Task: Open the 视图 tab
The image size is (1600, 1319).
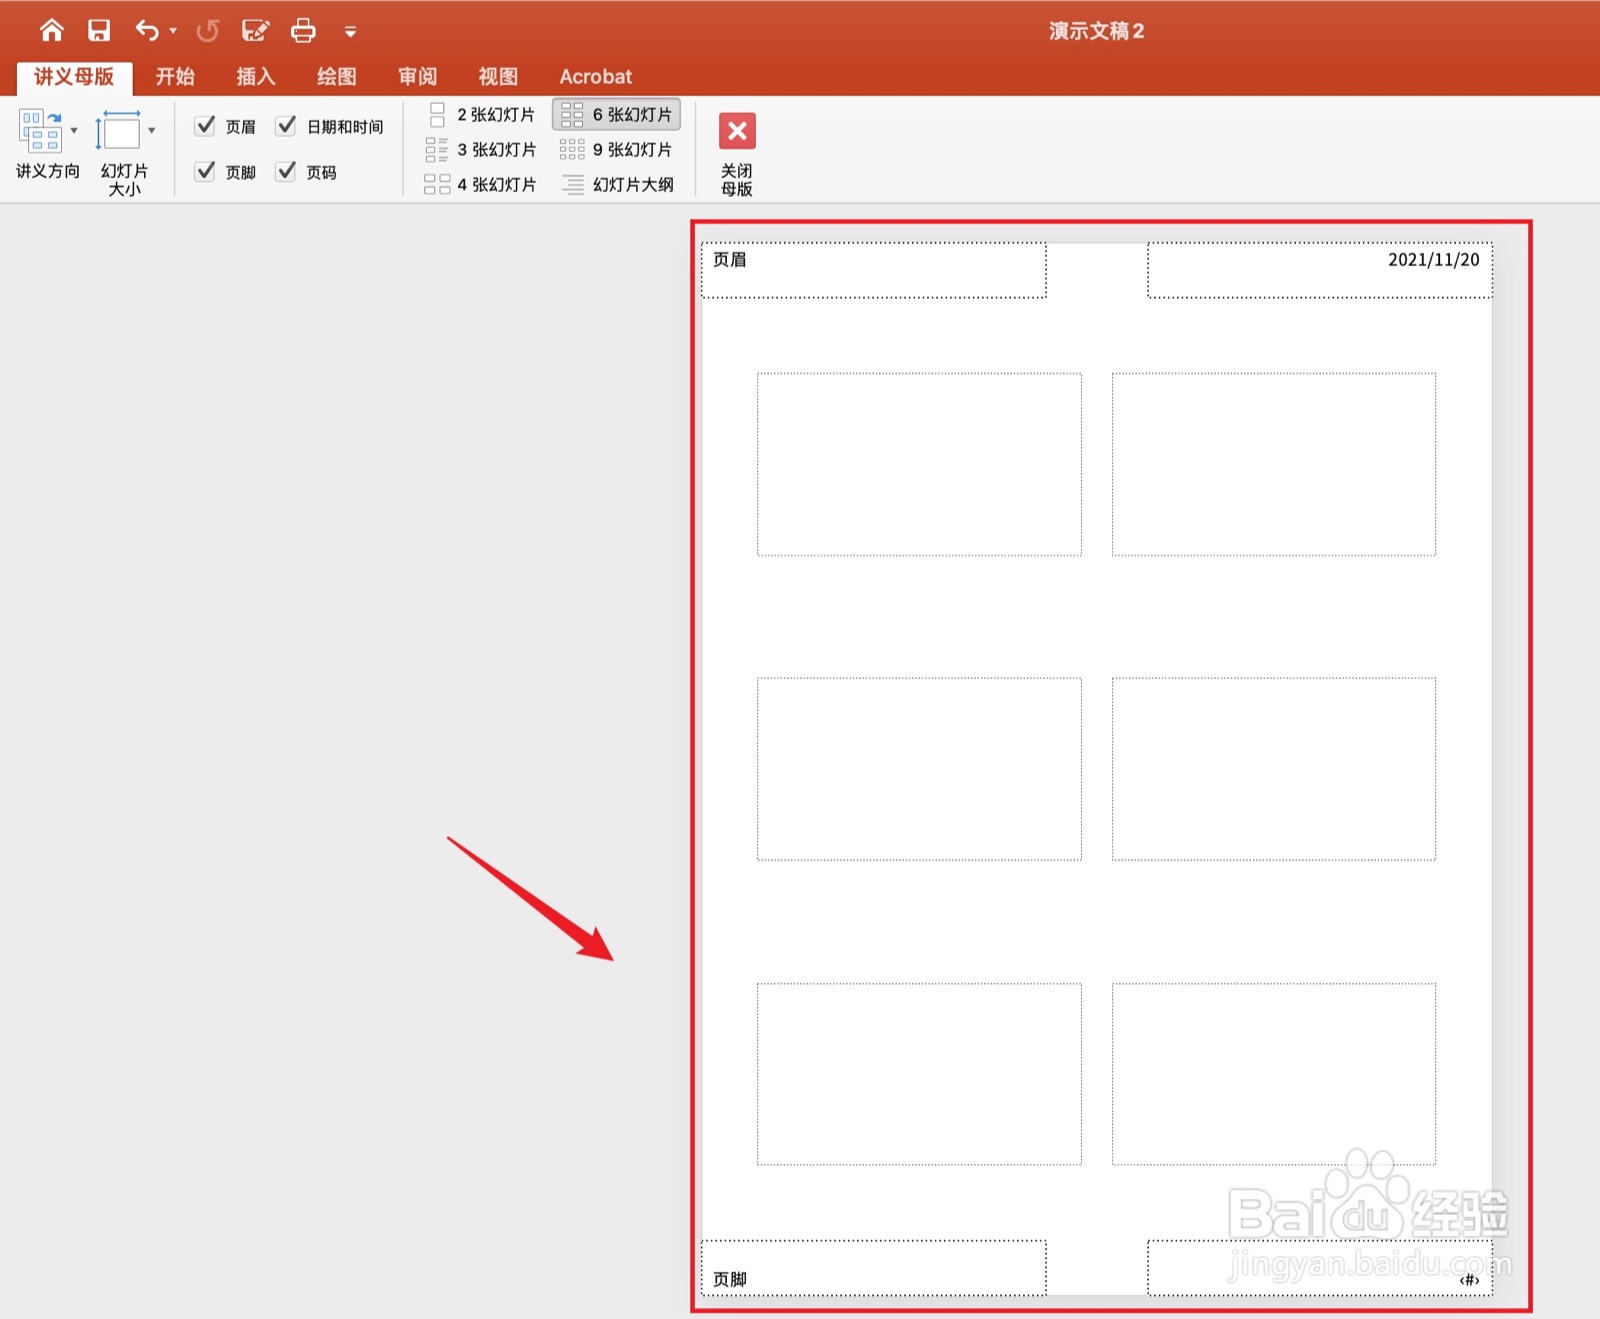Action: coord(498,77)
